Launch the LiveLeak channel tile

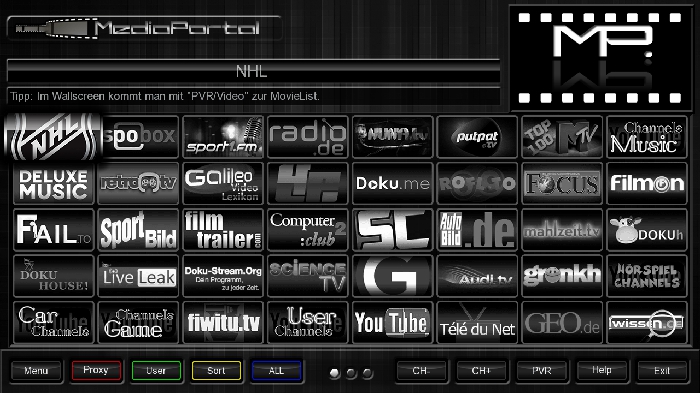[x=138, y=276]
